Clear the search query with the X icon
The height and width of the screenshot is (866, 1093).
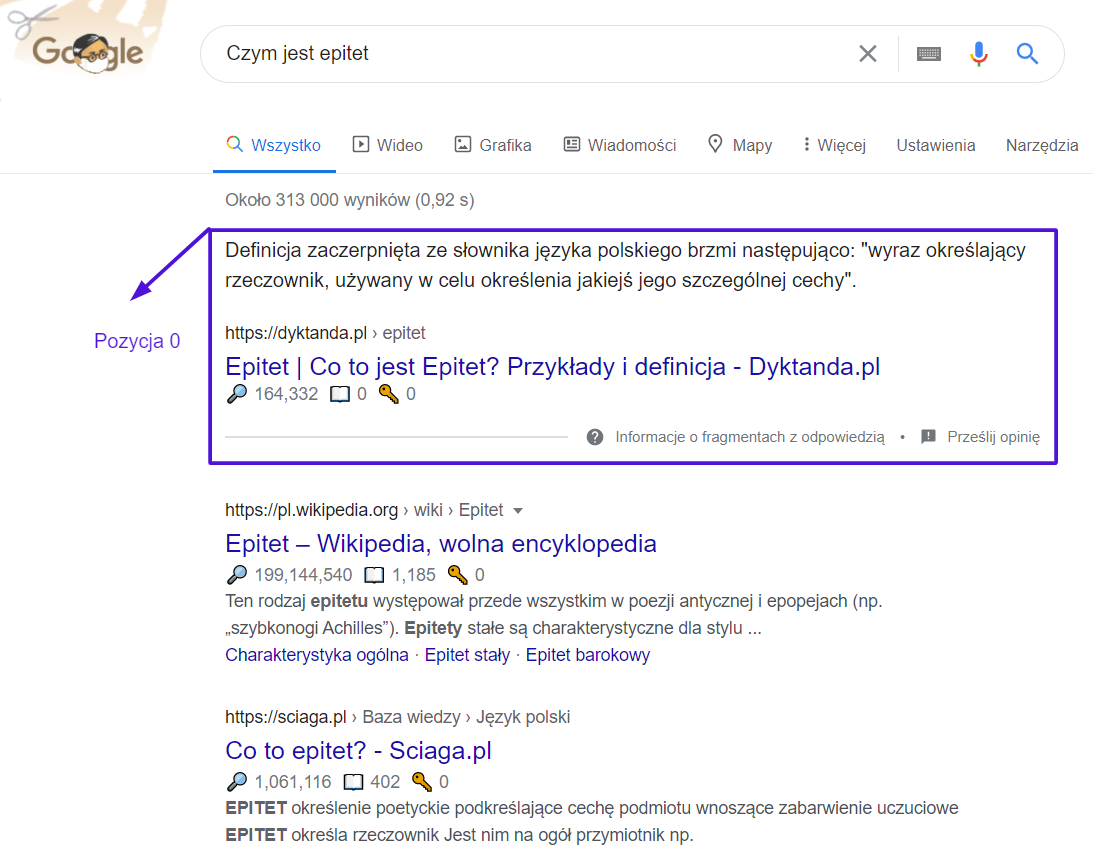tap(868, 54)
